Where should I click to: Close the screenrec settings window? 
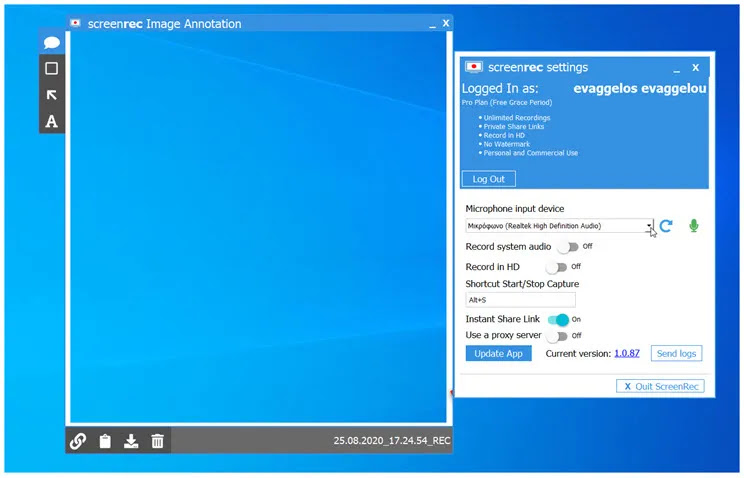[x=696, y=67]
